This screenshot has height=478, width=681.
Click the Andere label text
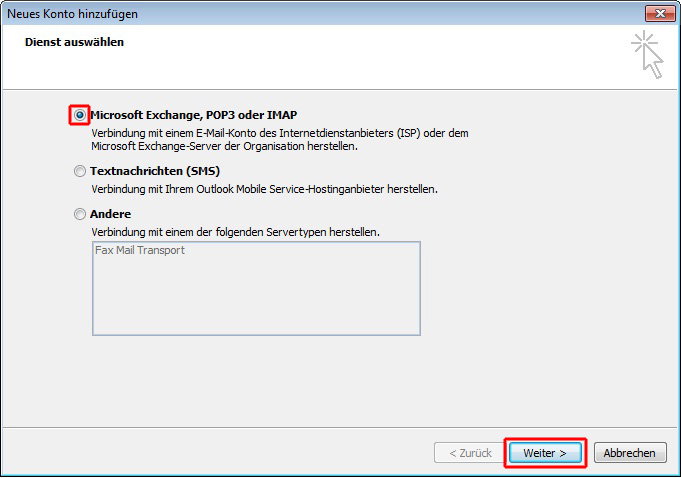click(x=110, y=214)
